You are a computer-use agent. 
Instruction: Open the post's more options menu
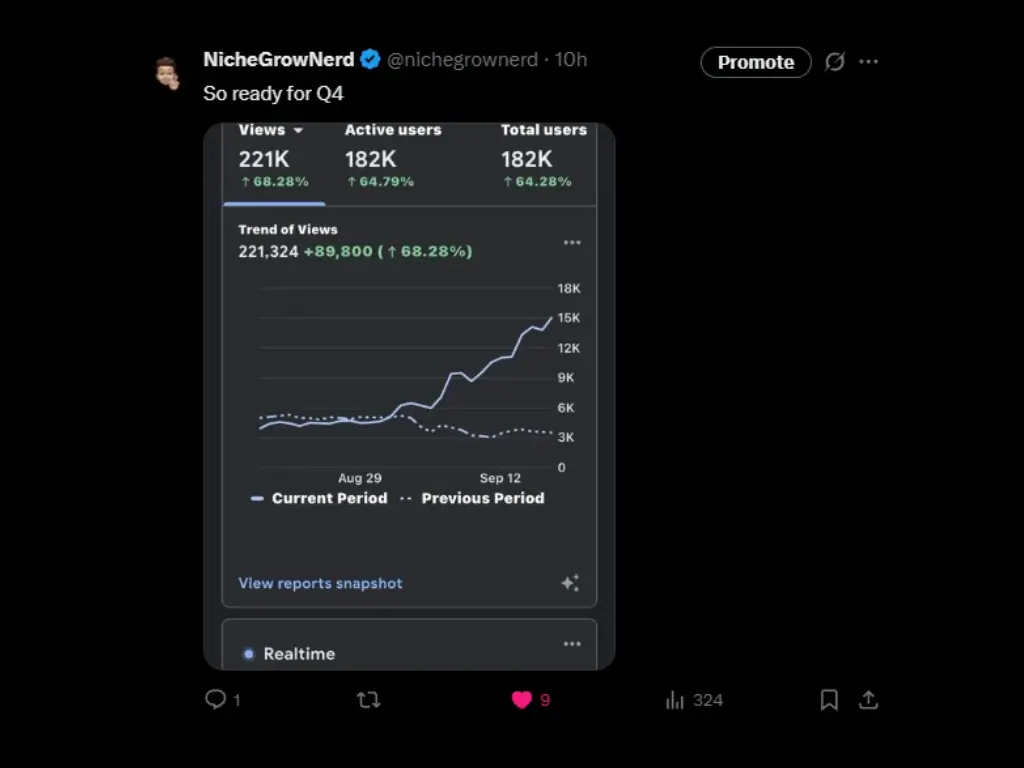pos(869,62)
